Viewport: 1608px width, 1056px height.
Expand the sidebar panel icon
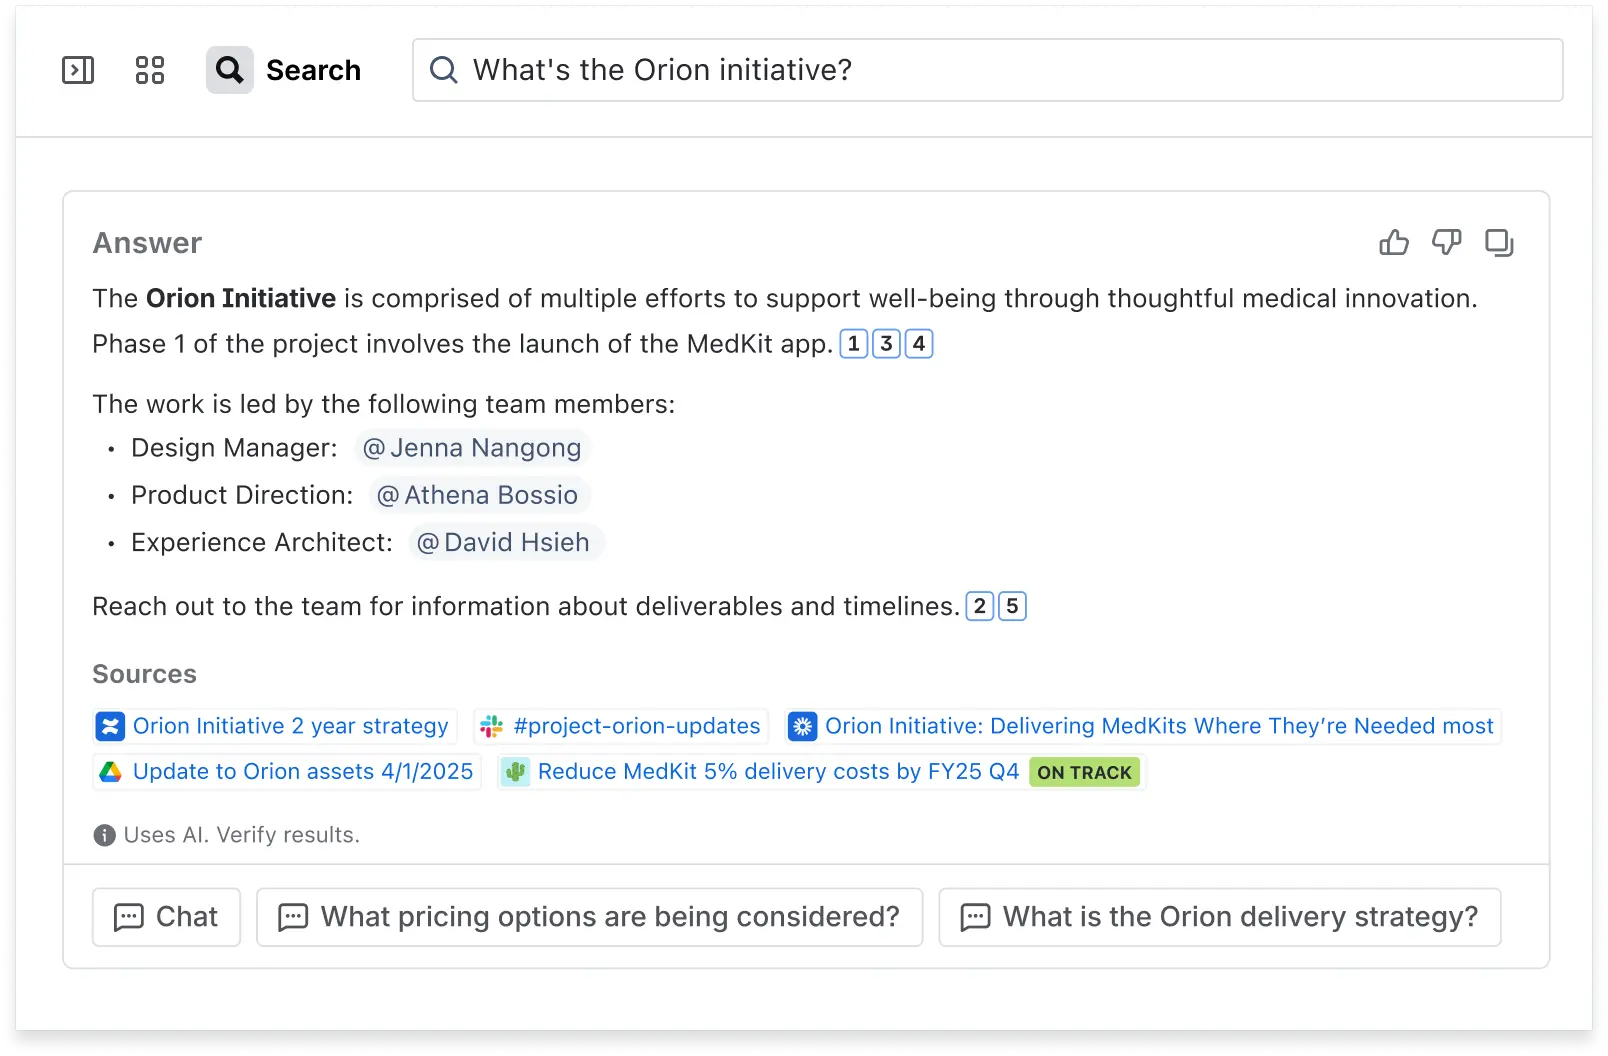point(78,70)
